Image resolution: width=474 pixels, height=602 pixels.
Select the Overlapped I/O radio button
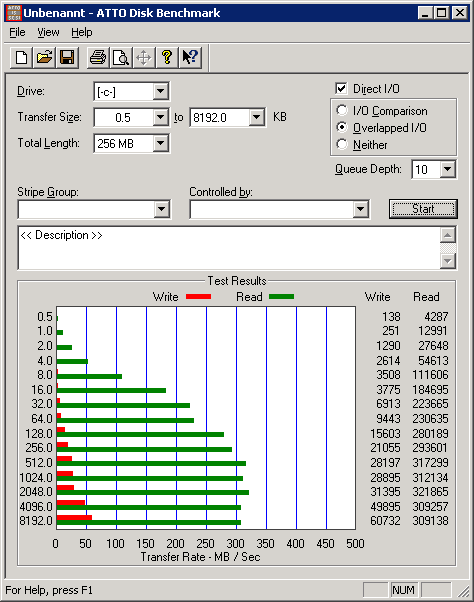pos(342,127)
